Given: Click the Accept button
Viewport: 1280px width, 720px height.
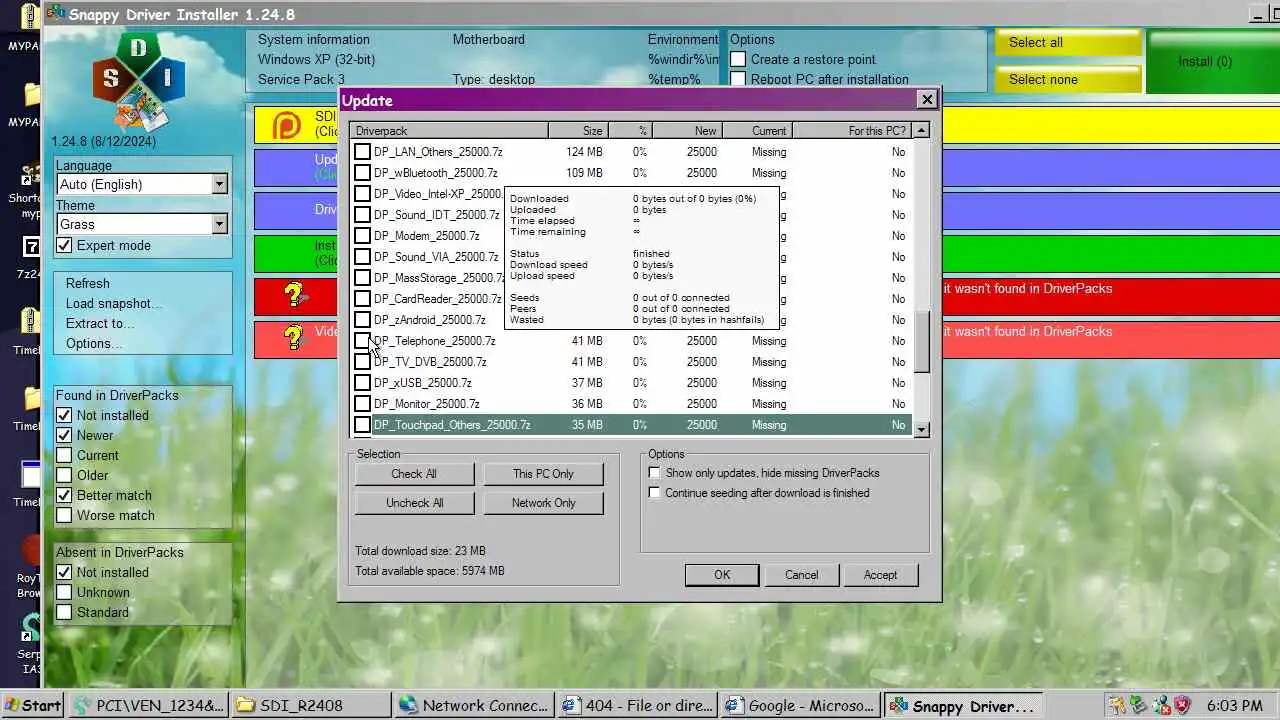Looking at the screenshot, I should point(880,575).
